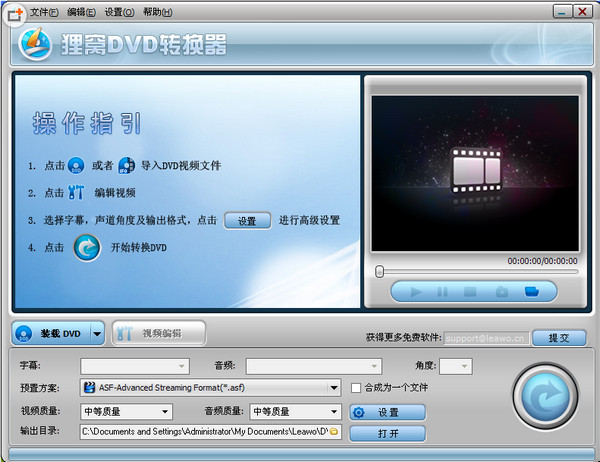Expand the 装载 DVD dropdown arrow

tap(97, 333)
